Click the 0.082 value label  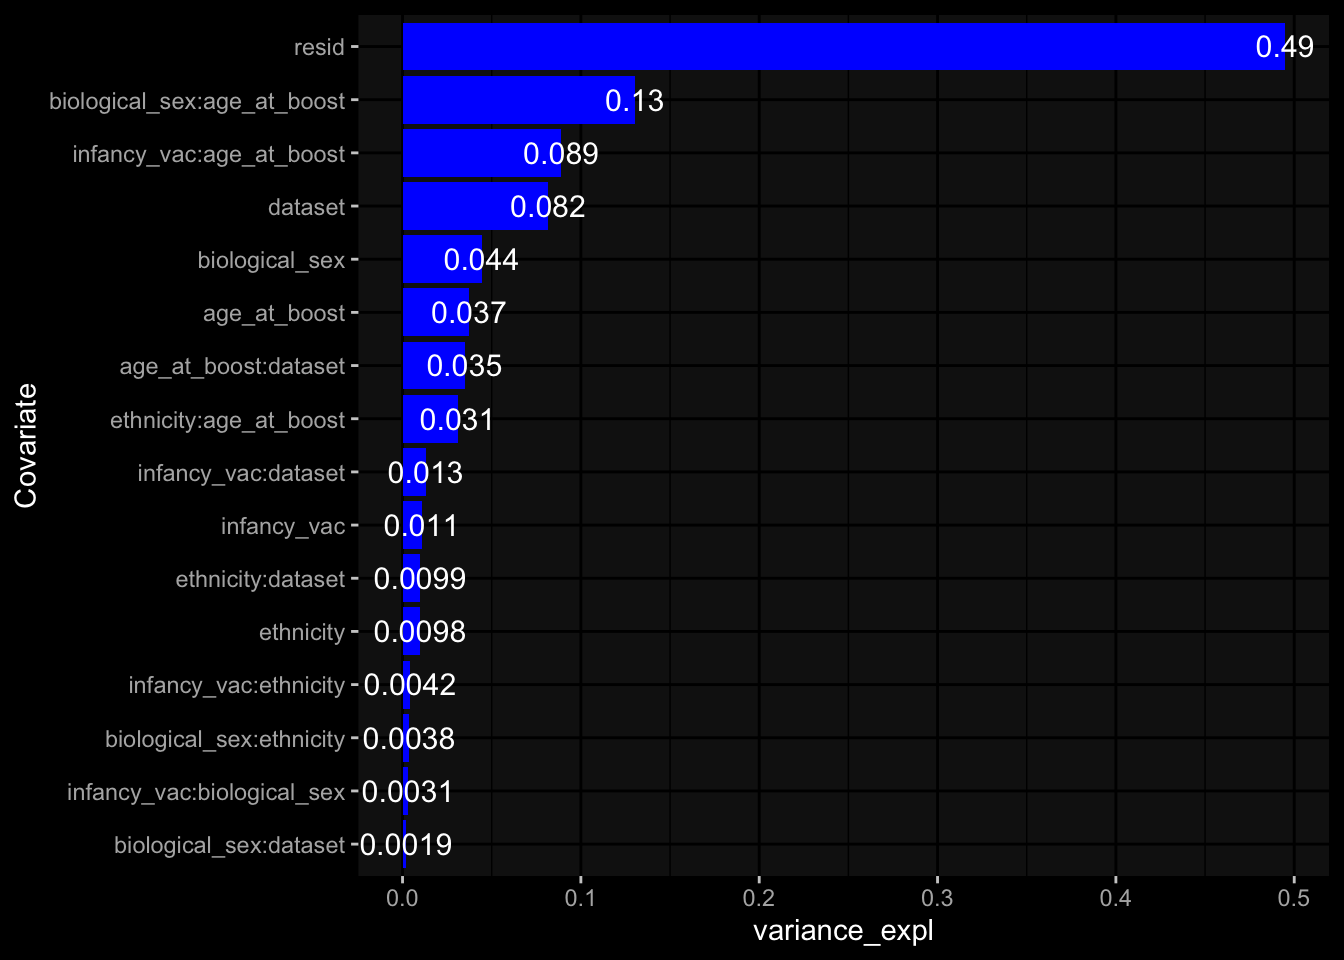[x=548, y=207]
